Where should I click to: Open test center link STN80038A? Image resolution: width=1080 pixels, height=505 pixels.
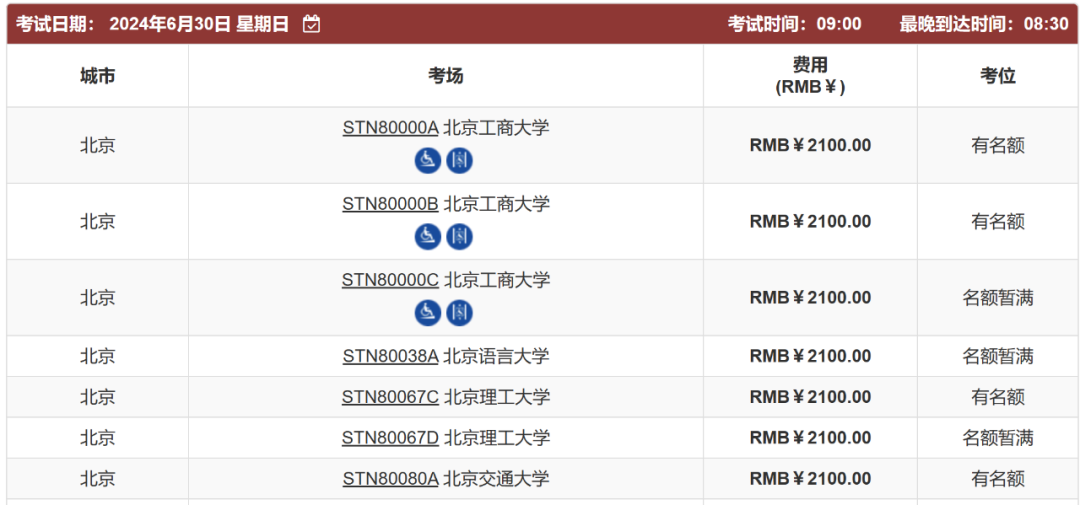[391, 356]
